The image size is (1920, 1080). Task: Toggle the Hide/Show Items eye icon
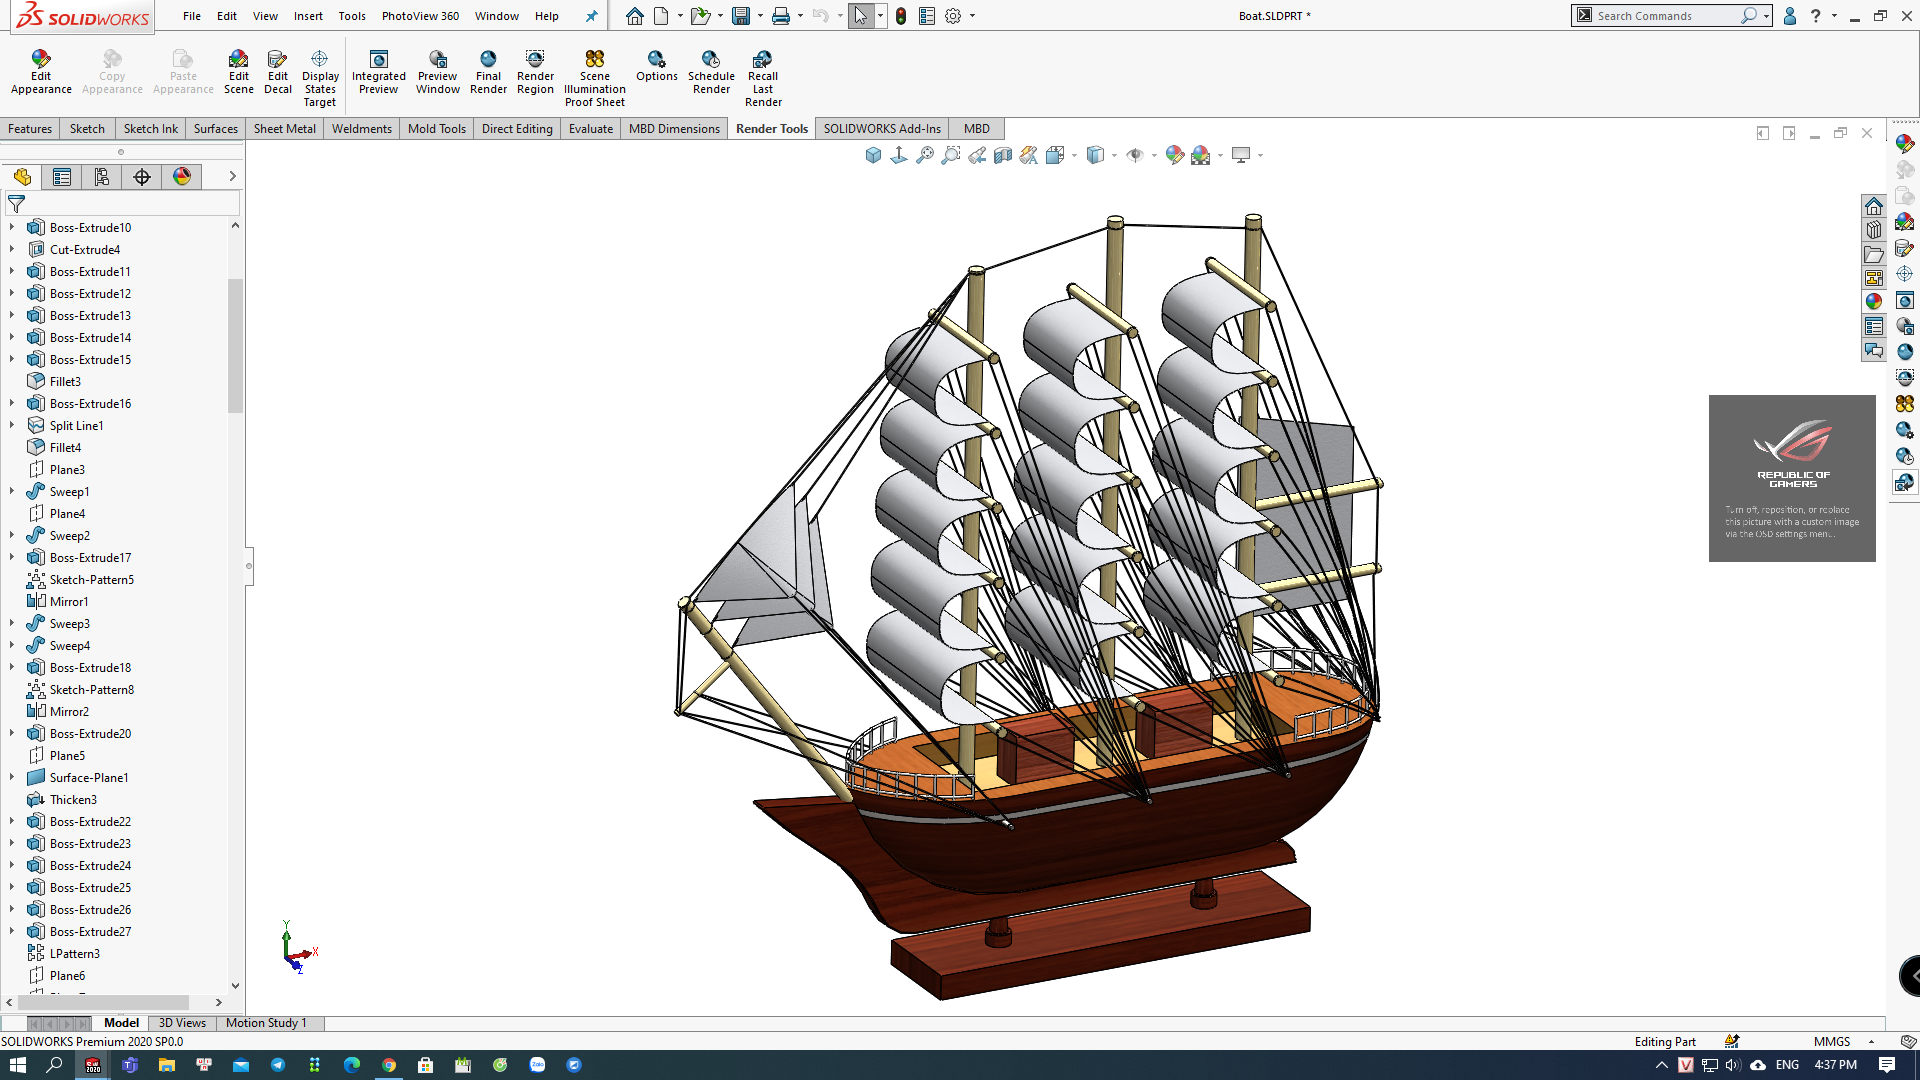click(x=1134, y=155)
